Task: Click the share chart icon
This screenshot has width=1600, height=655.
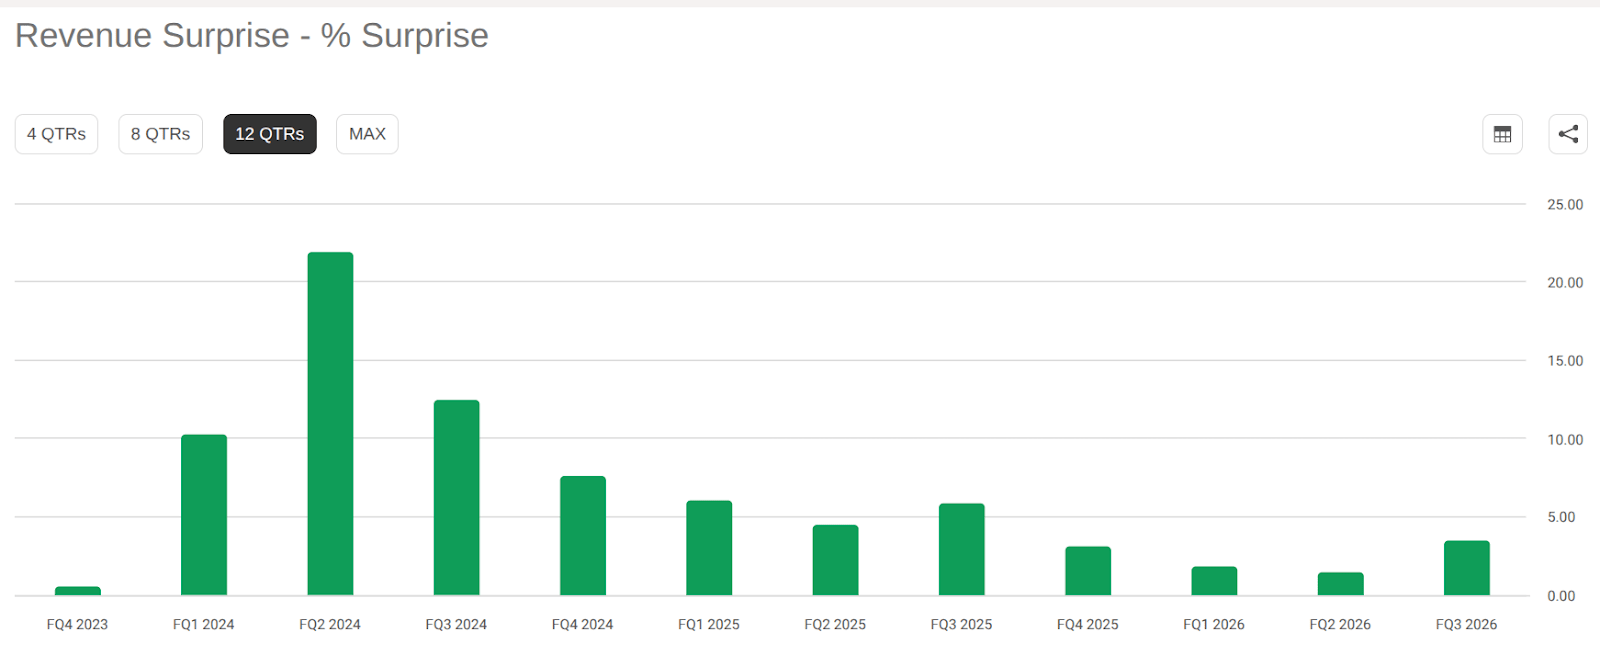Action: (1568, 134)
